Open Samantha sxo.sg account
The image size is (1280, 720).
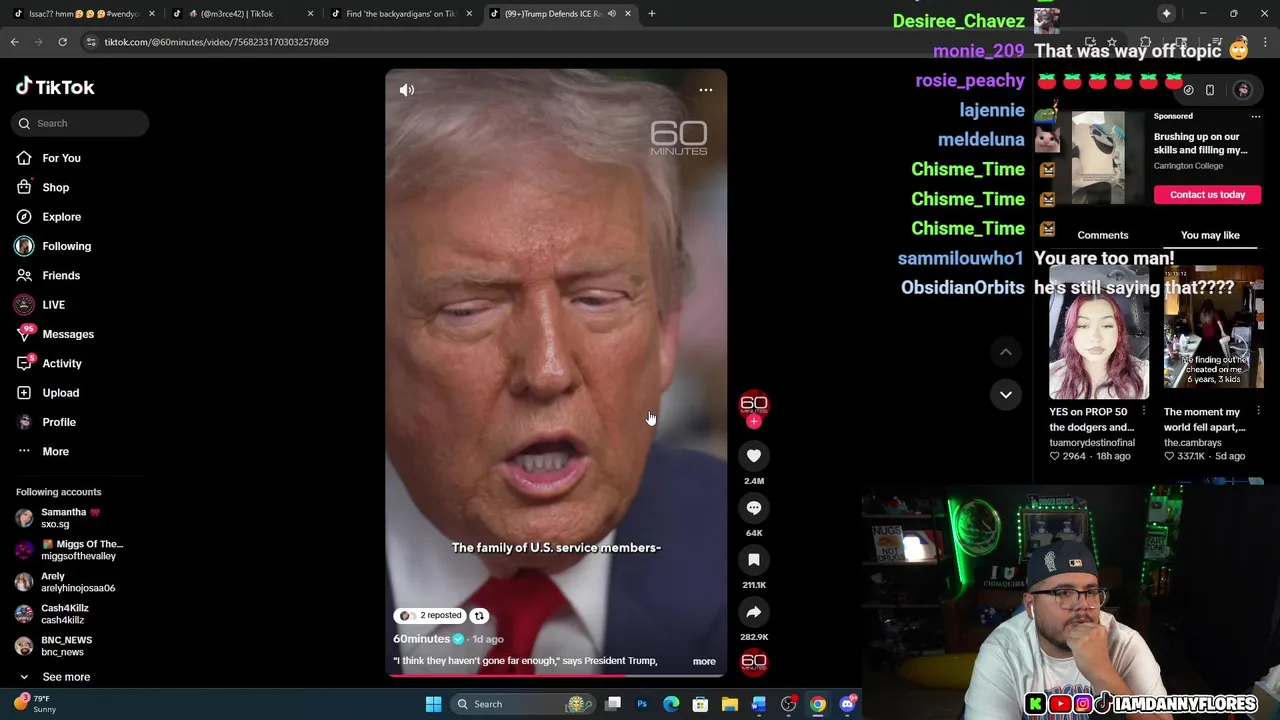click(x=70, y=518)
